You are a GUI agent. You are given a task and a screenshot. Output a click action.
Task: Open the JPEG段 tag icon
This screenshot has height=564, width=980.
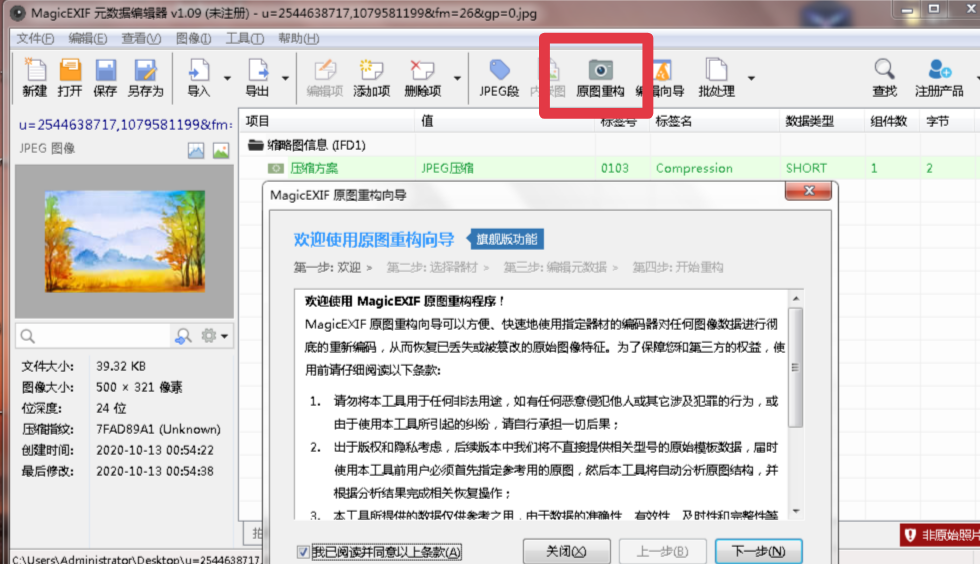click(499, 70)
